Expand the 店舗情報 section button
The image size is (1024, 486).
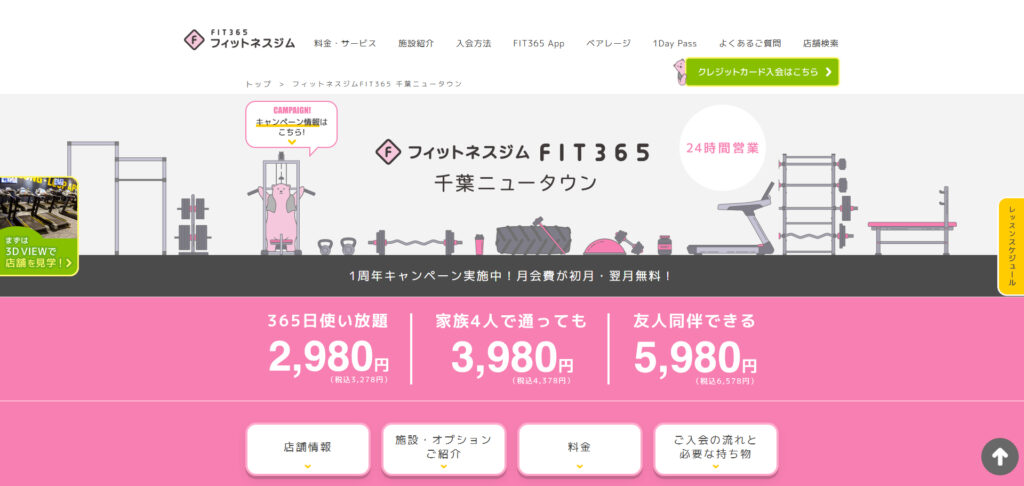(308, 450)
